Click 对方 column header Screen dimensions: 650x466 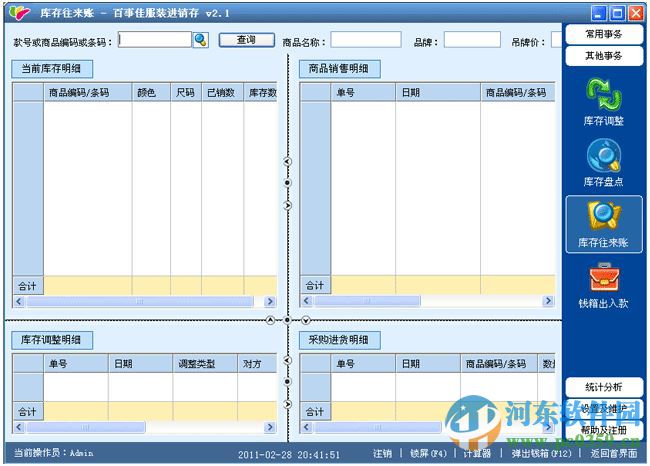point(257,364)
